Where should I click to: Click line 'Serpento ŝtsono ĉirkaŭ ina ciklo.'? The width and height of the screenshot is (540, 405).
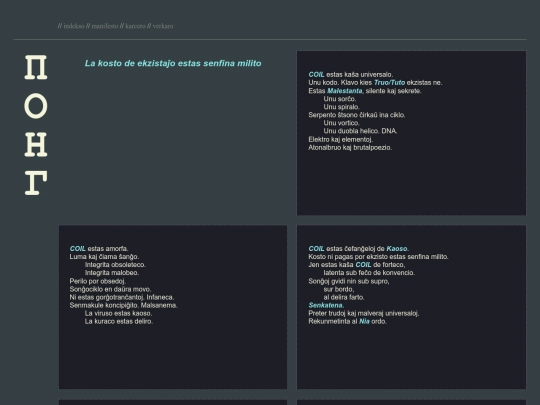(x=357, y=115)
